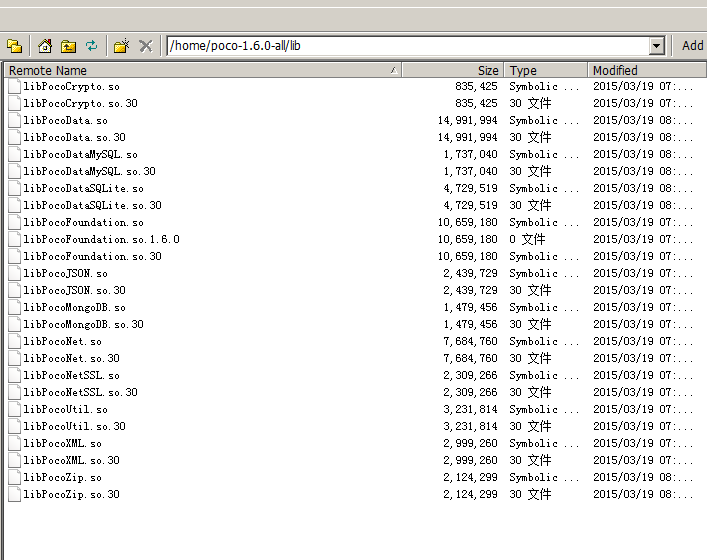Click the file icon of libPocoXML.so.30
This screenshot has width=707, height=560.
pyautogui.click(x=14, y=460)
